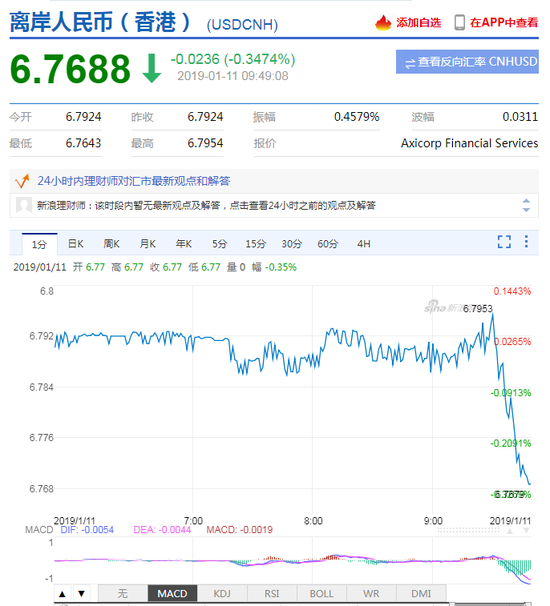Click the orange trend arrow icon

point(22,181)
